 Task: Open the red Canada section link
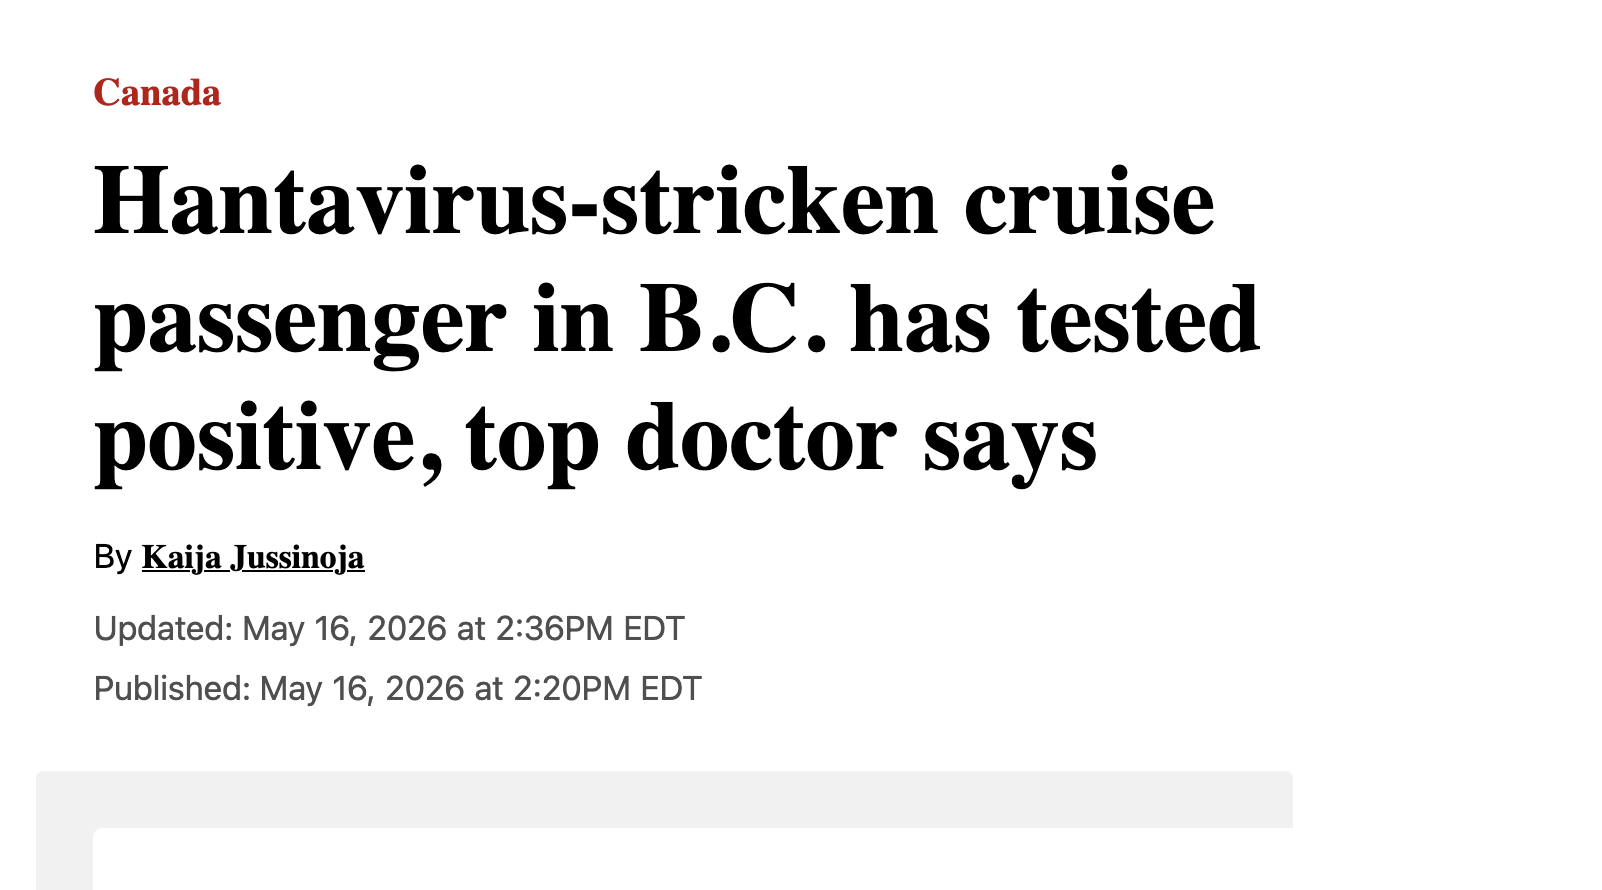pyautogui.click(x=157, y=93)
